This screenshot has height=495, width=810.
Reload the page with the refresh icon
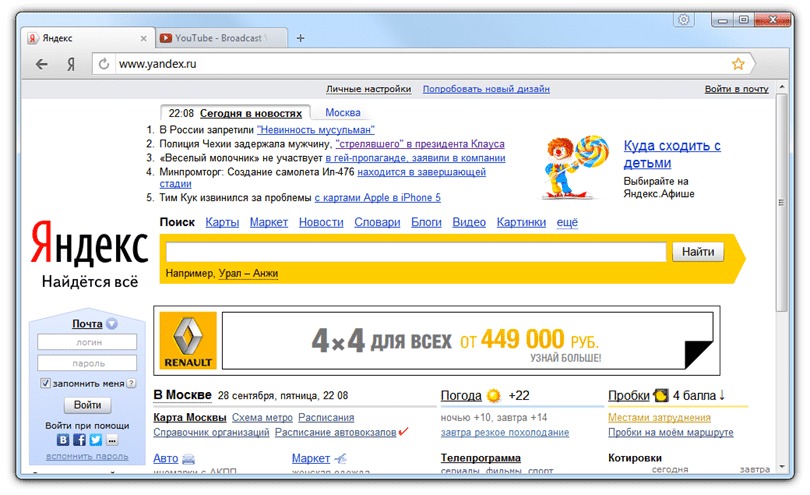point(103,64)
